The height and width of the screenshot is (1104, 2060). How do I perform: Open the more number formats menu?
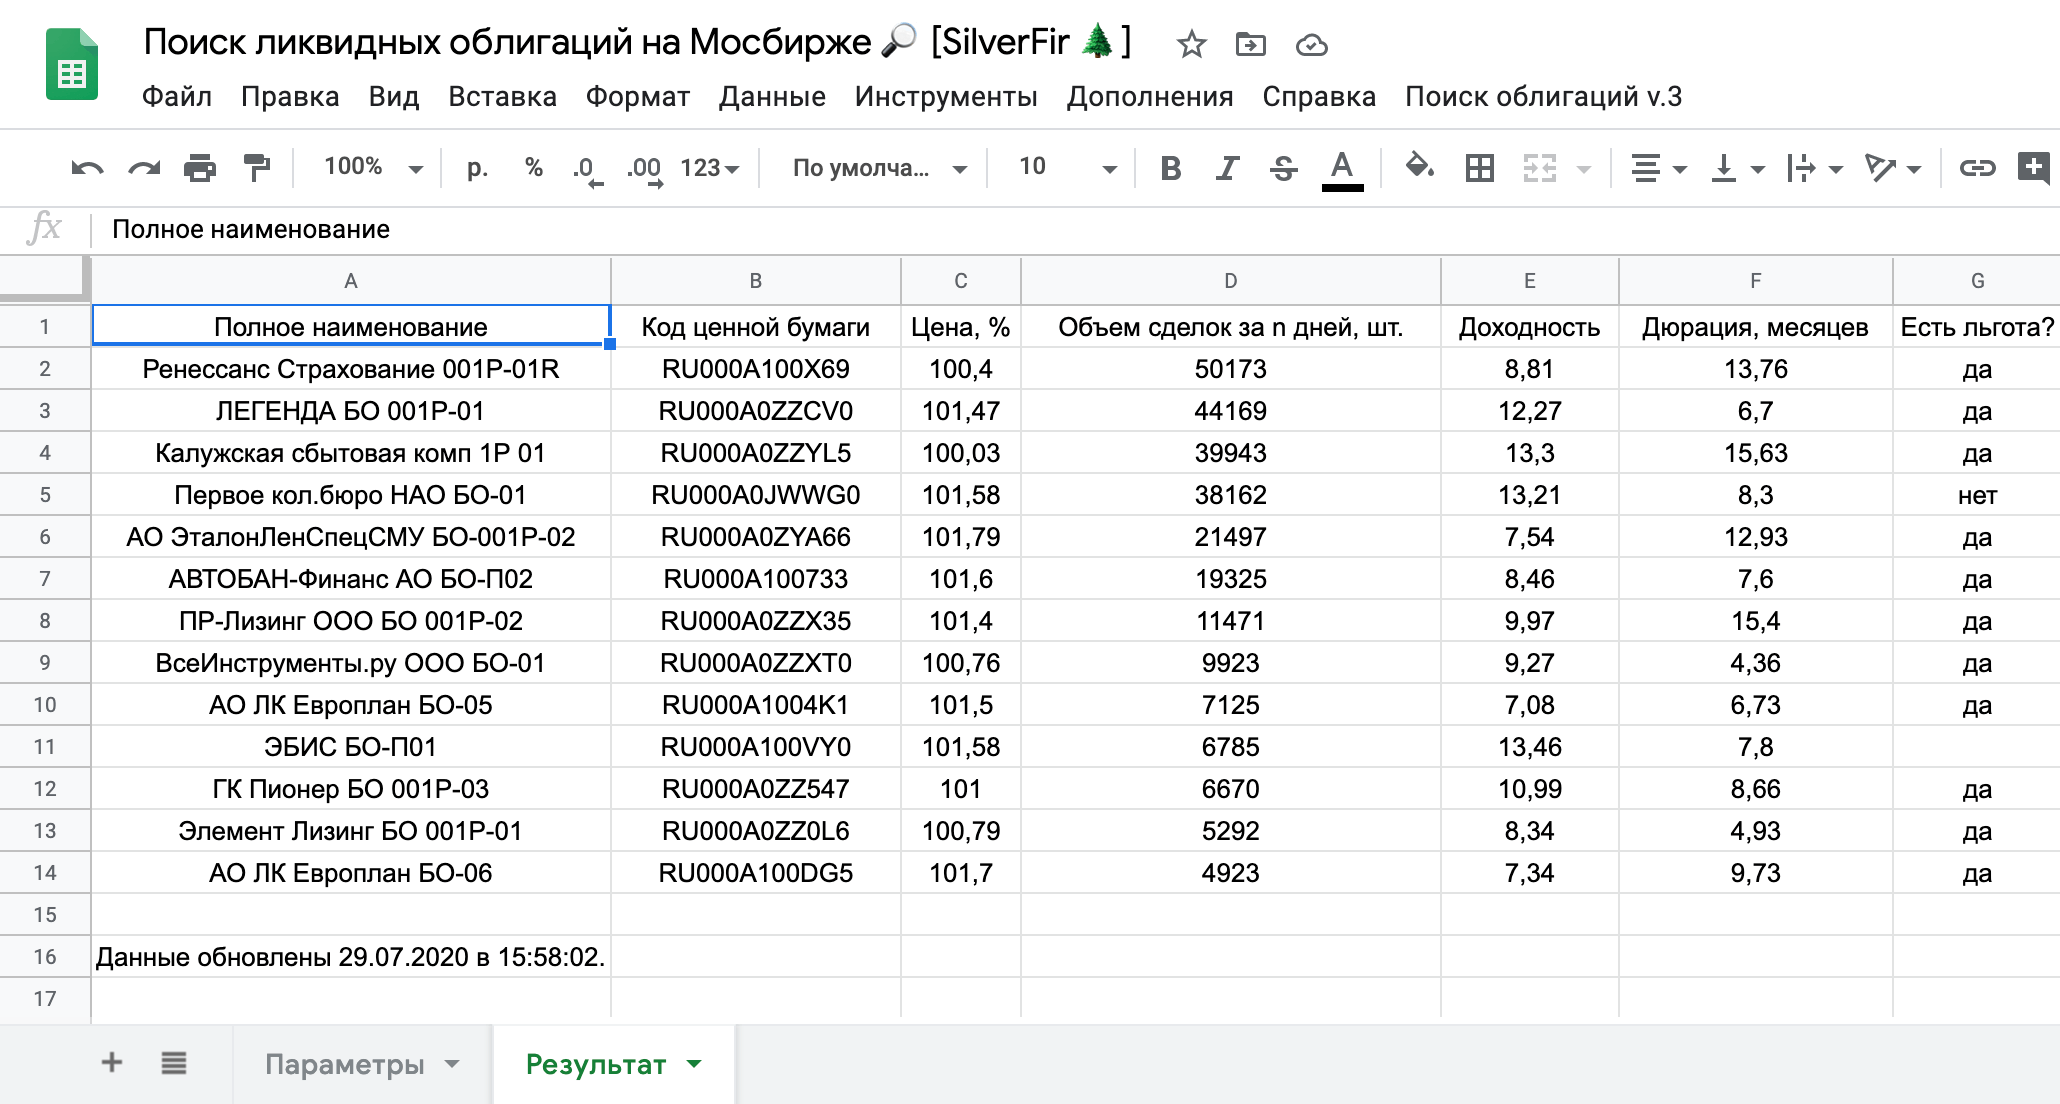tap(709, 168)
